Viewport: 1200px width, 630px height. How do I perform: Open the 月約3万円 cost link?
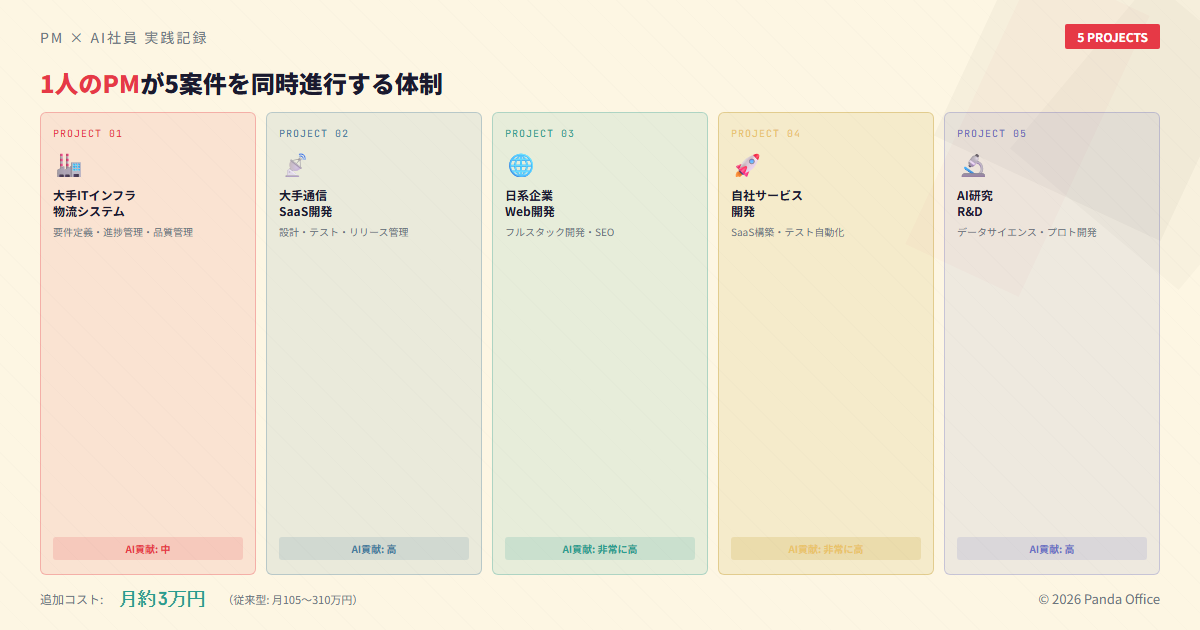[x=162, y=599]
